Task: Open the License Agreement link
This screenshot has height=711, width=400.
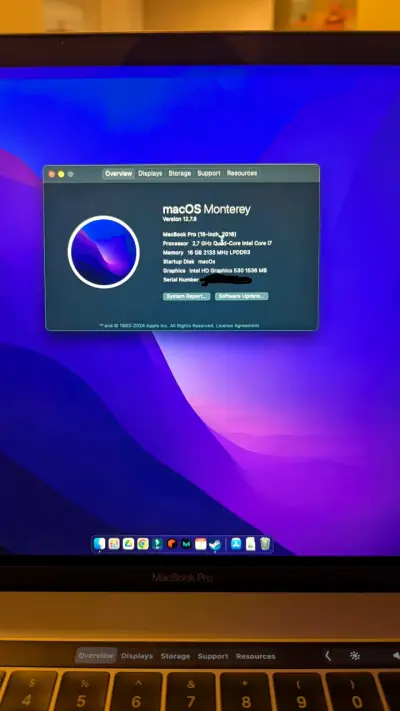Action: (x=238, y=326)
